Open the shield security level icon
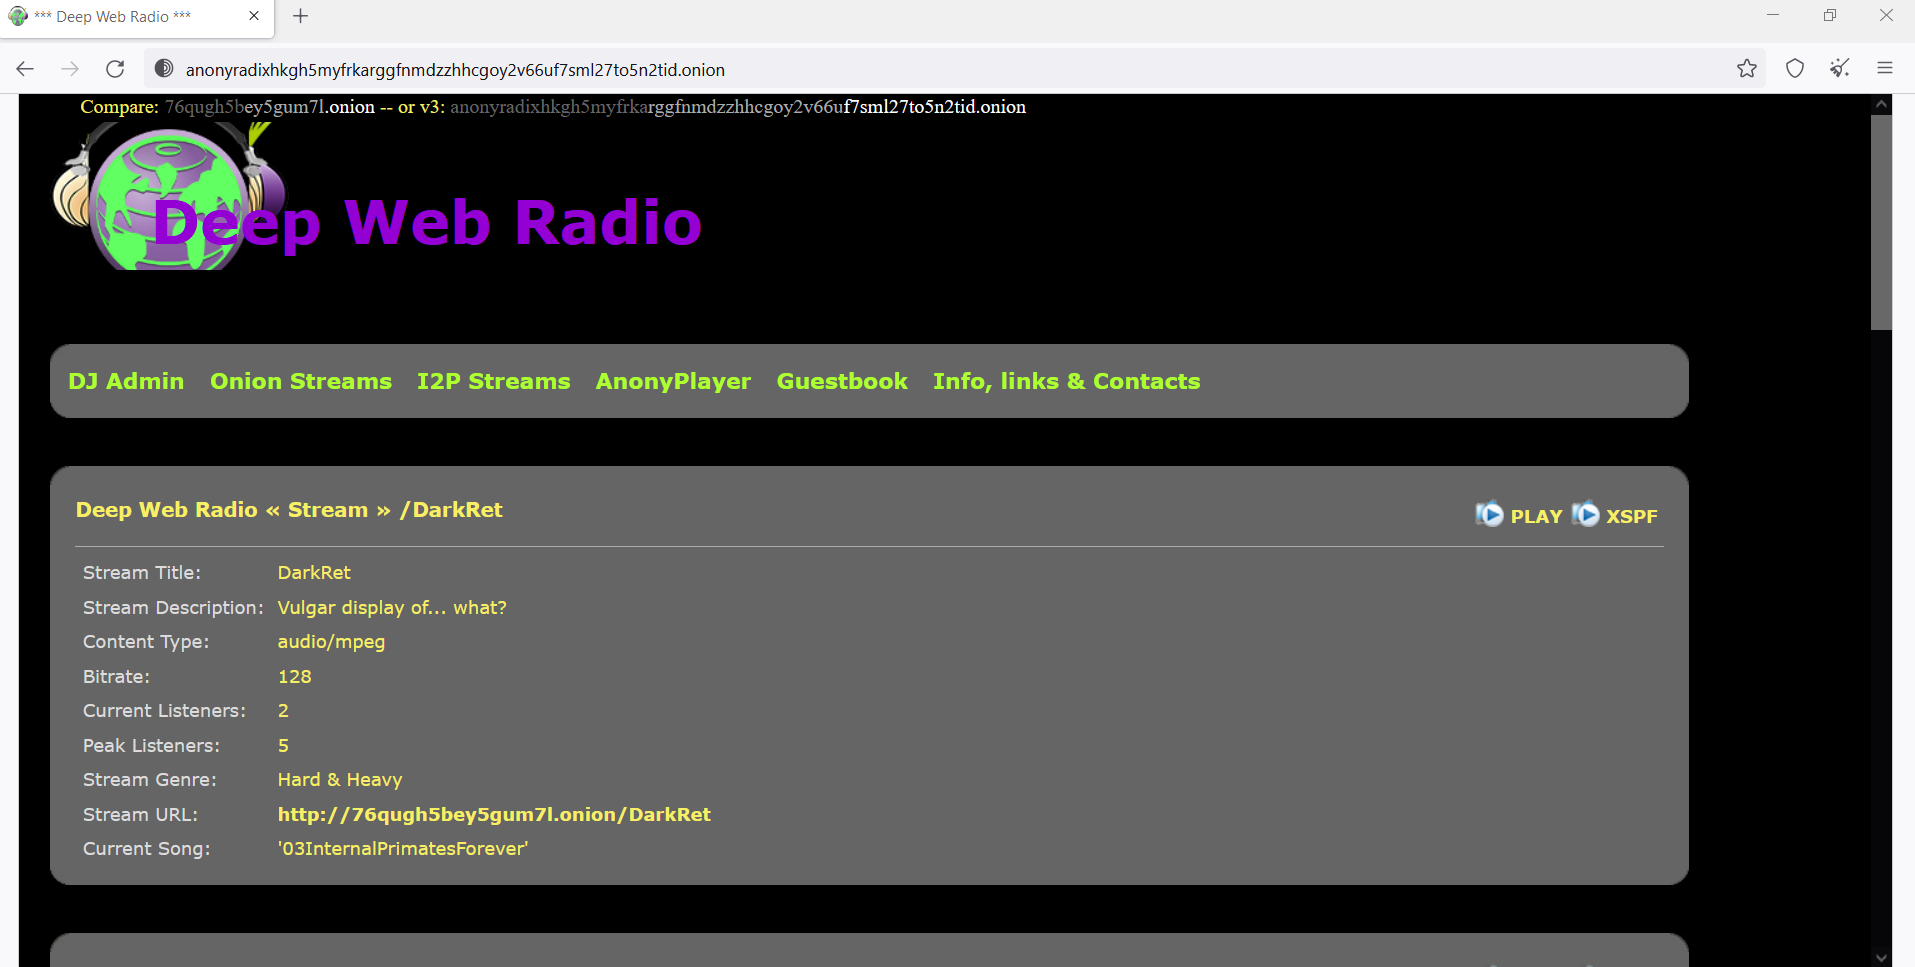 point(1795,69)
